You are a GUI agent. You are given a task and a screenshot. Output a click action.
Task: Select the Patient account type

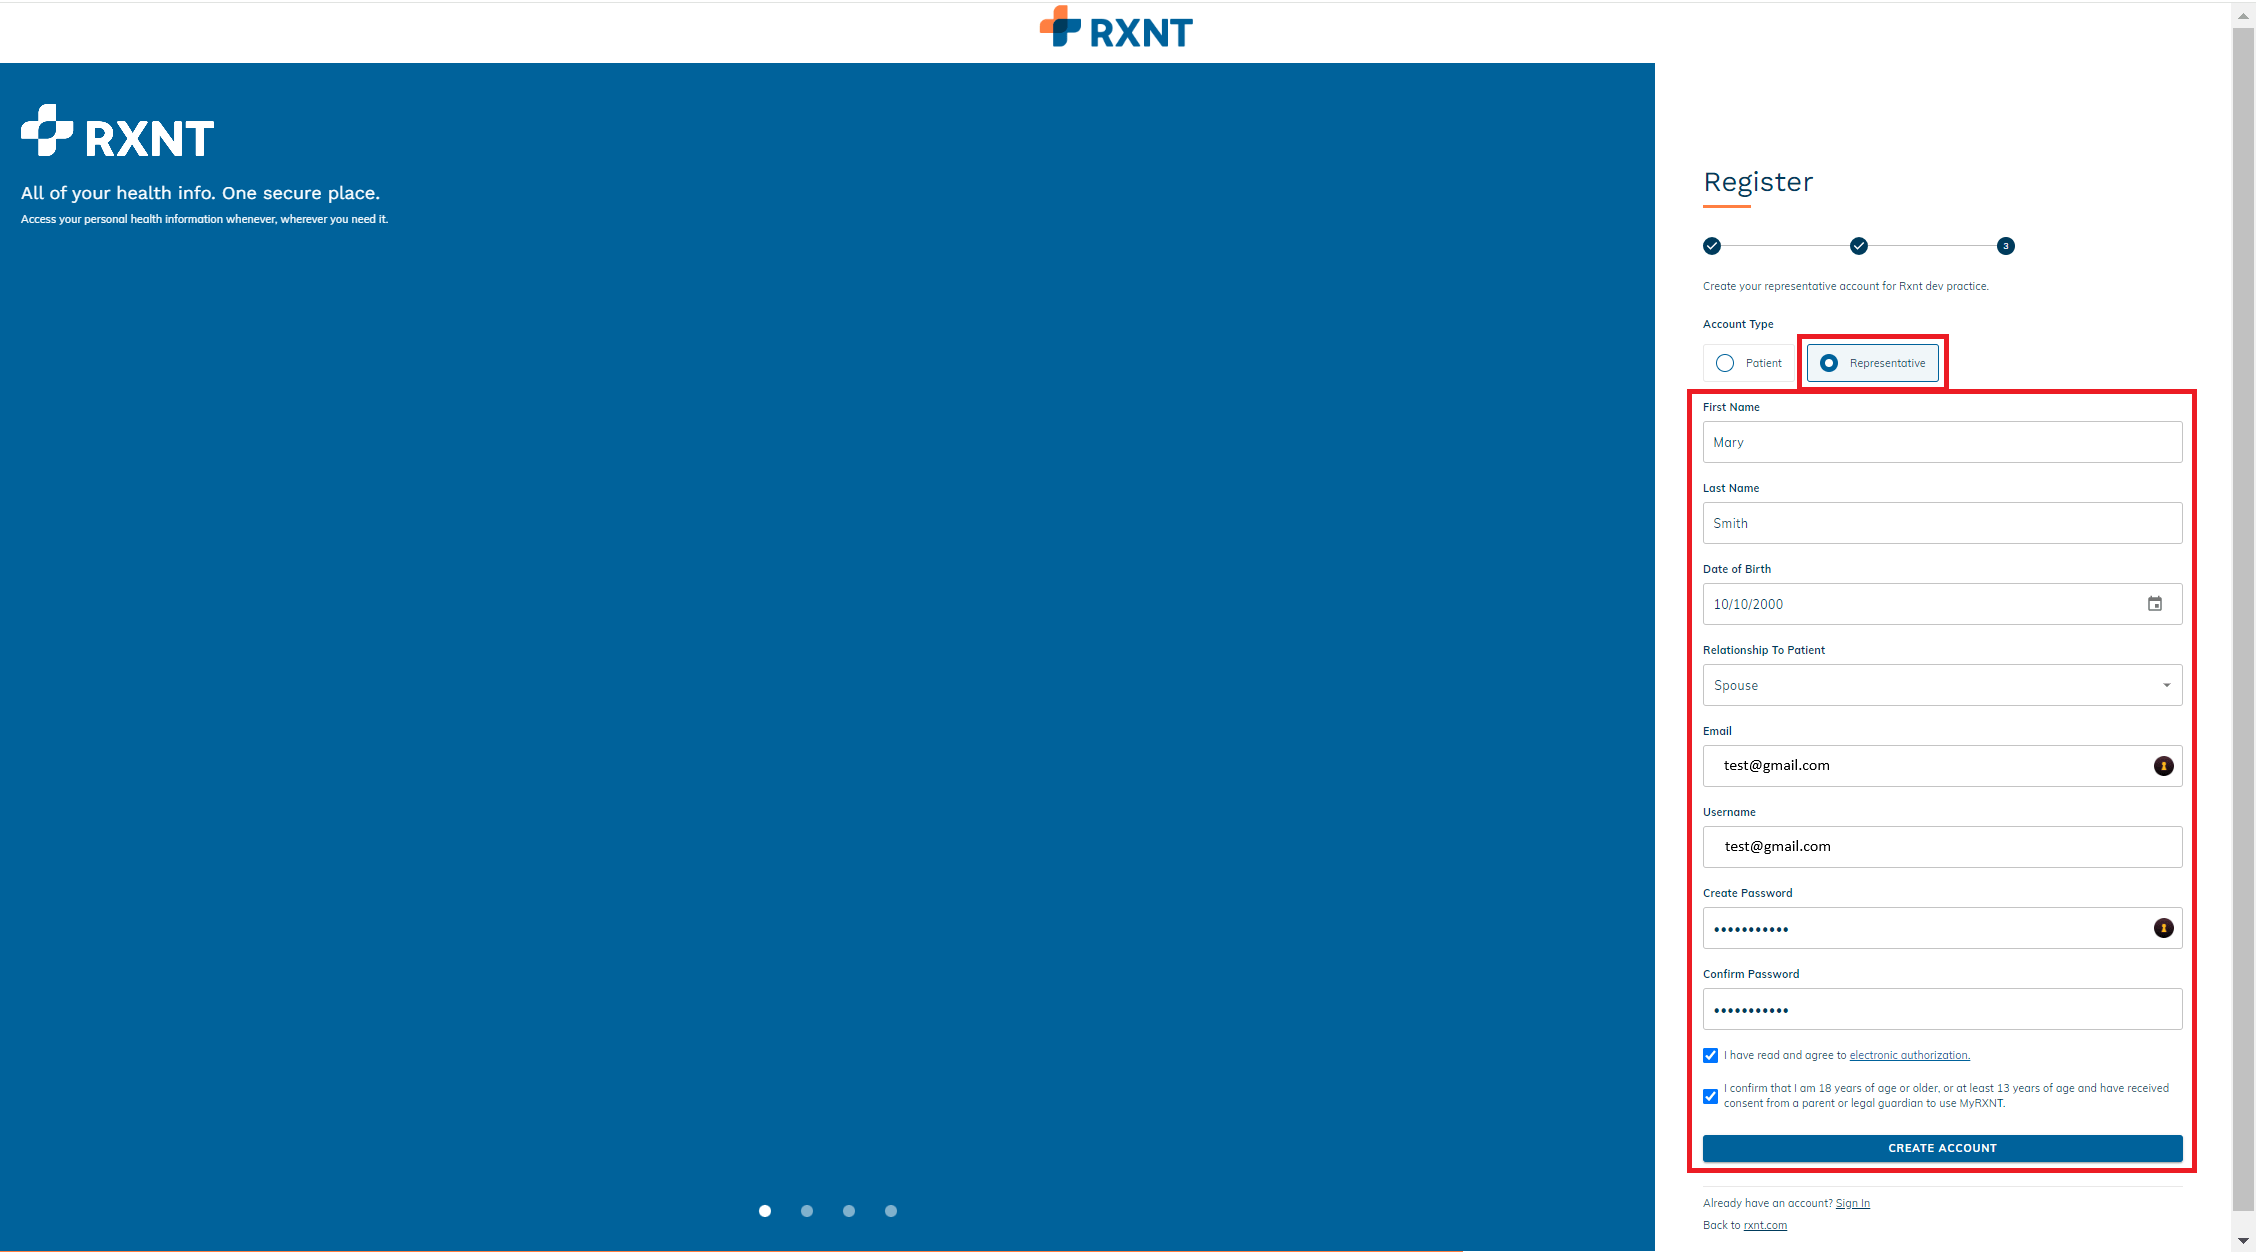1725,363
